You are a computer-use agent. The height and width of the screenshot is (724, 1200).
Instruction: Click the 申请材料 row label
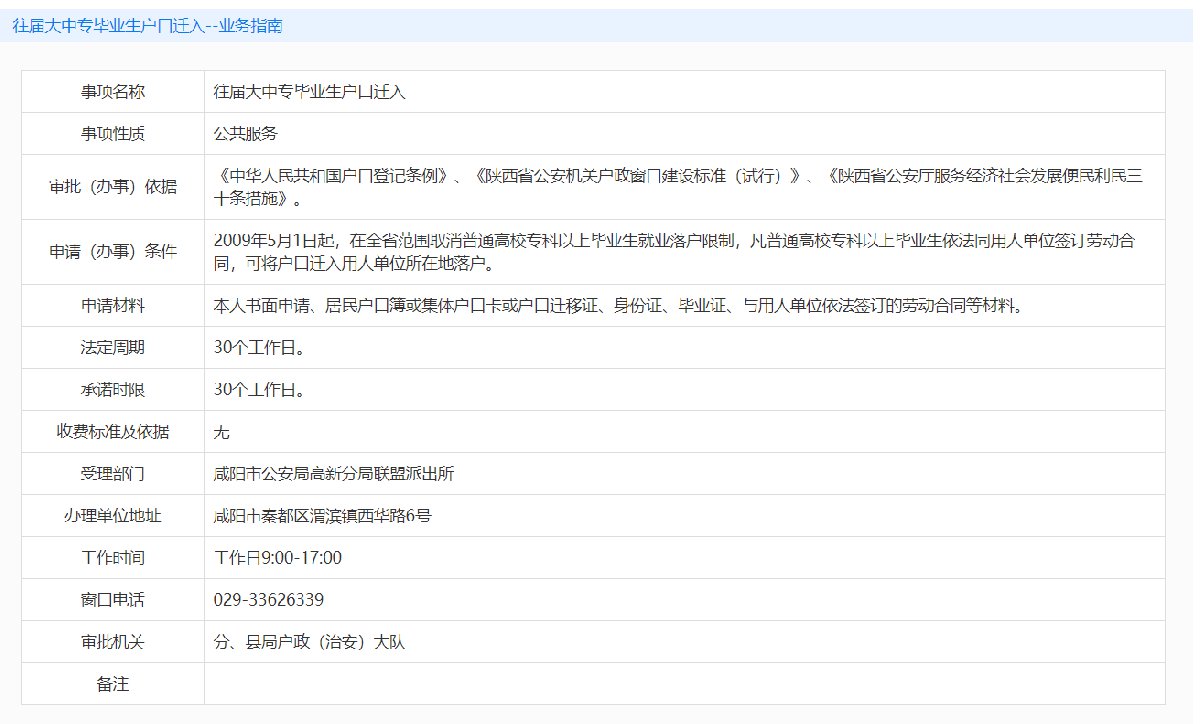coord(113,306)
